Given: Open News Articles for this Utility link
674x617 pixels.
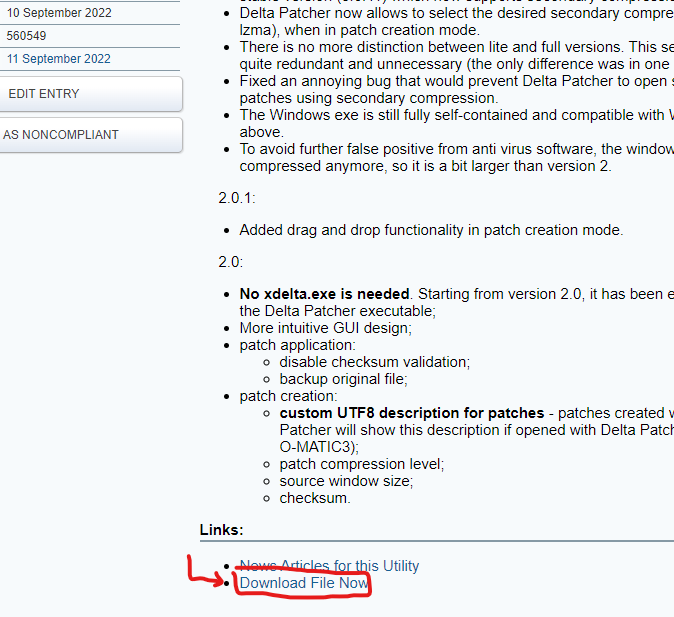Looking at the screenshot, I should [x=329, y=566].
